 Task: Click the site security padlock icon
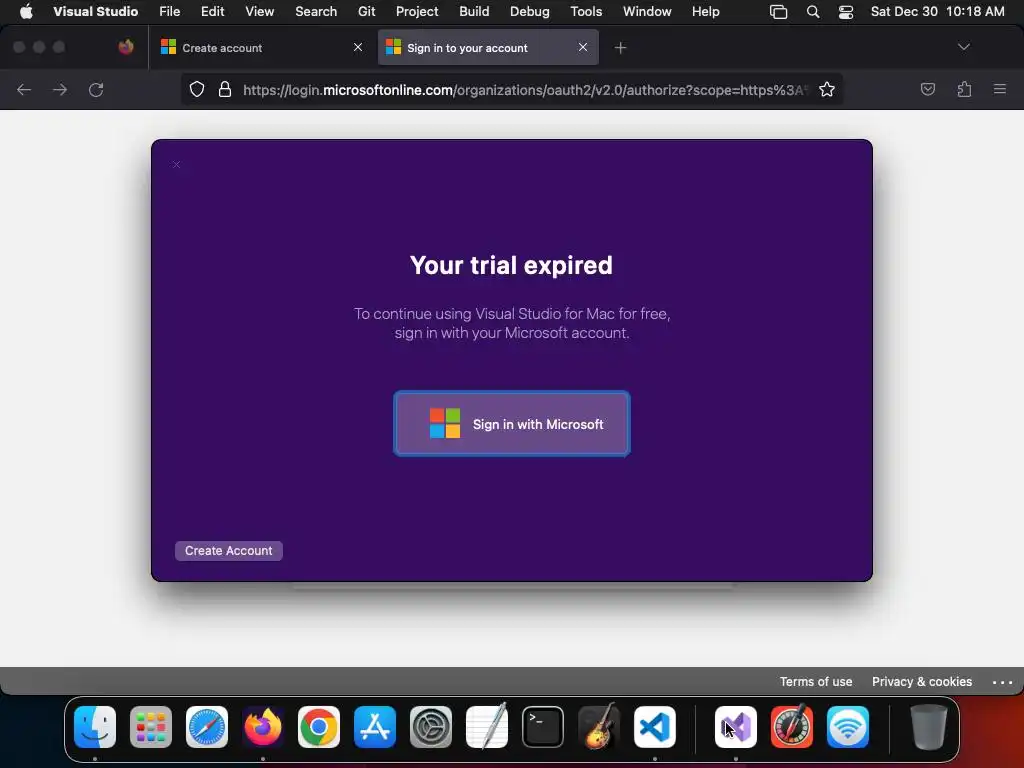tap(225, 89)
